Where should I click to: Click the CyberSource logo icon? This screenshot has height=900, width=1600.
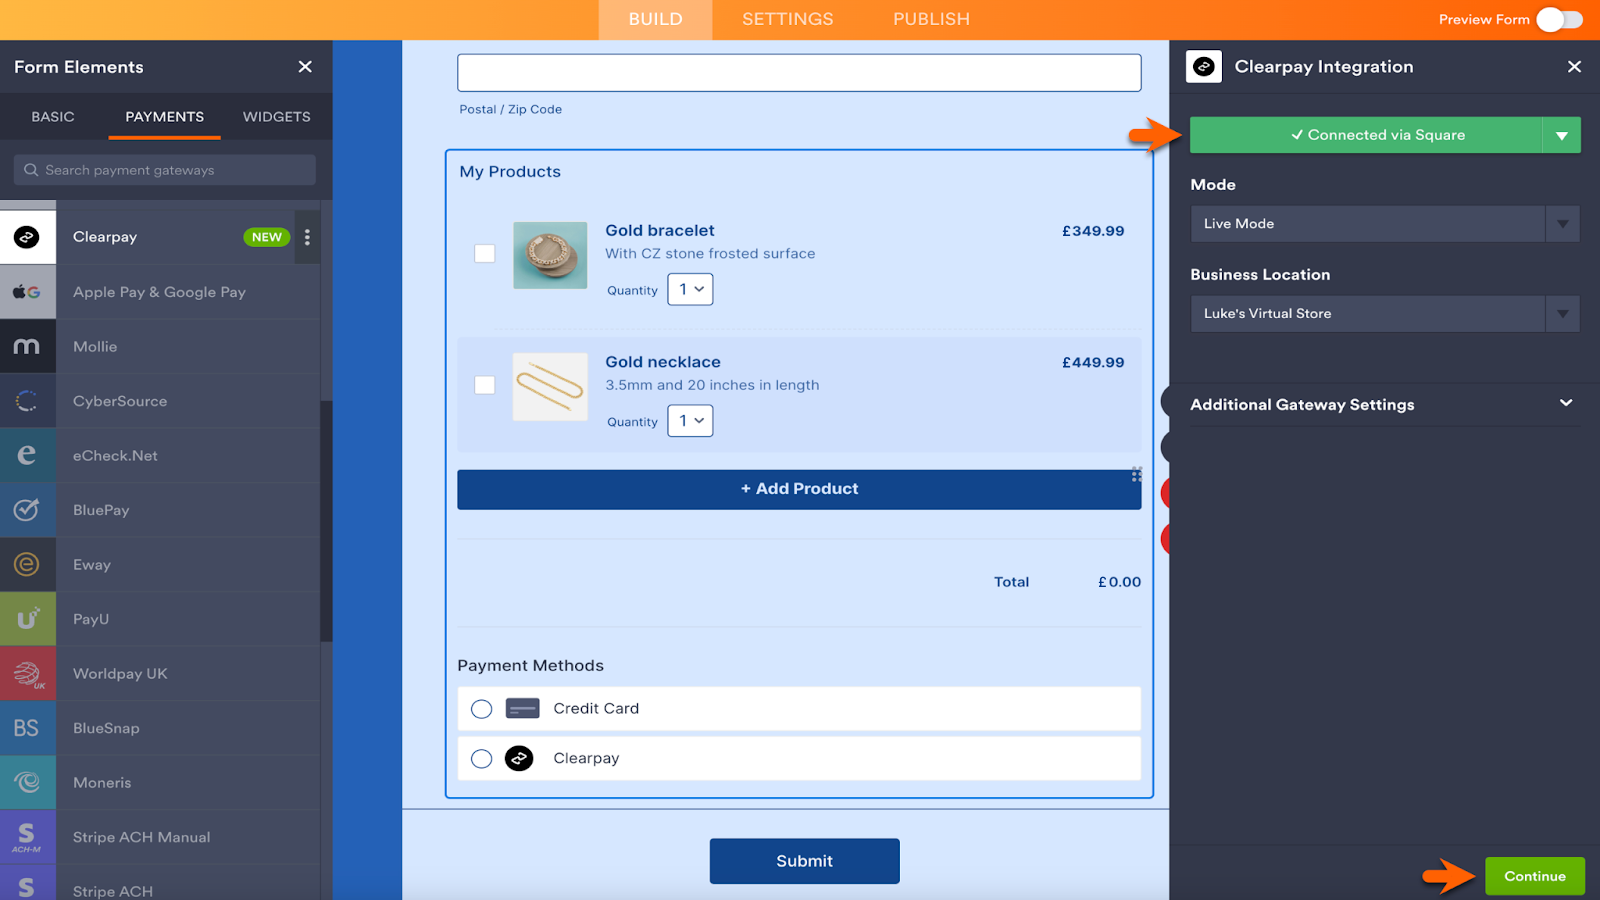tap(27, 401)
